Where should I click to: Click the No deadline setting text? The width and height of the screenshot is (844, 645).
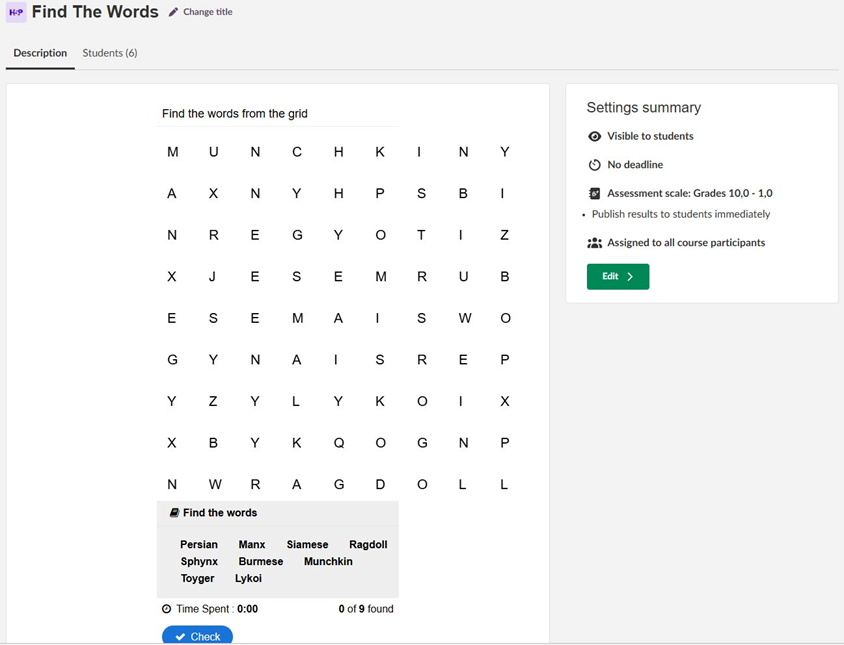[x=635, y=165]
